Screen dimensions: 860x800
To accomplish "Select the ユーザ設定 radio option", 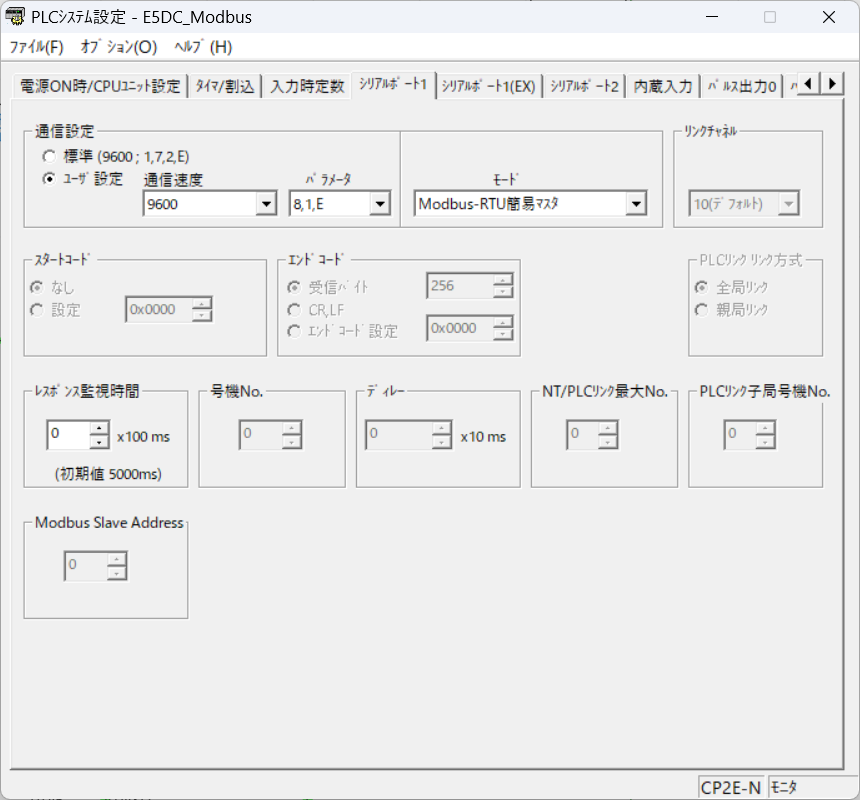I will point(49,179).
